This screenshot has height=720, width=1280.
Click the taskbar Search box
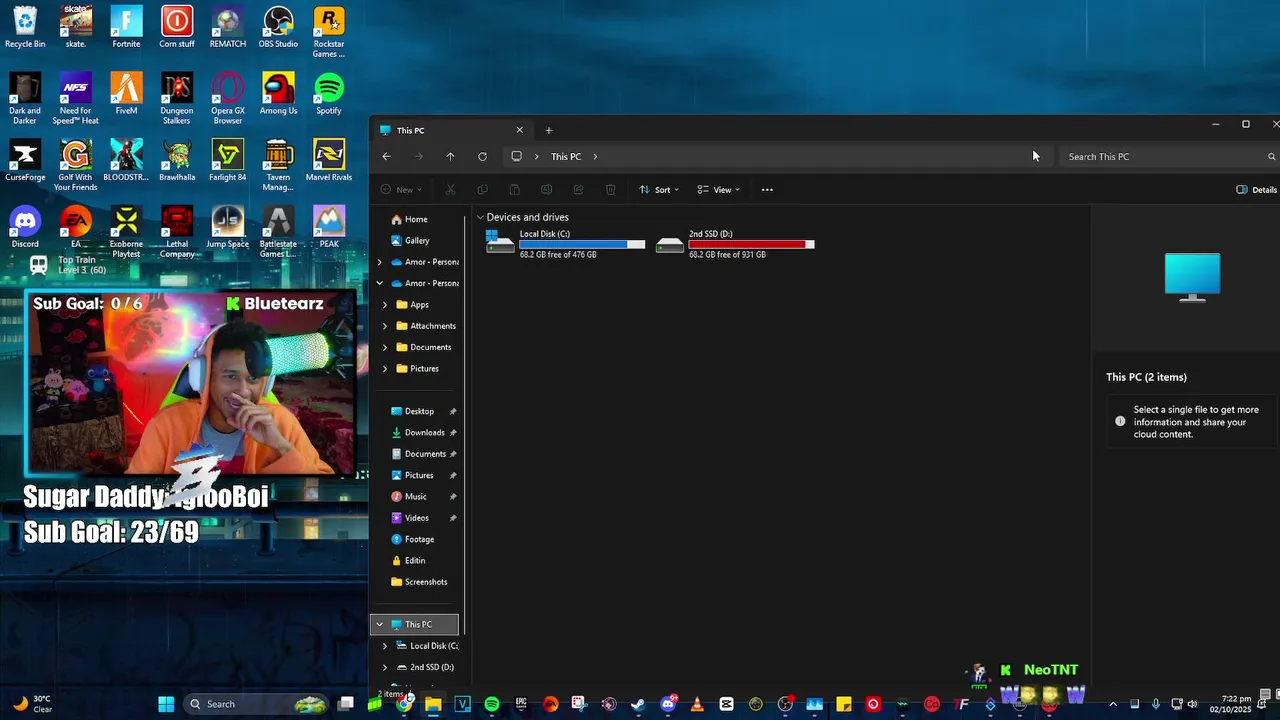pyautogui.click(x=257, y=704)
